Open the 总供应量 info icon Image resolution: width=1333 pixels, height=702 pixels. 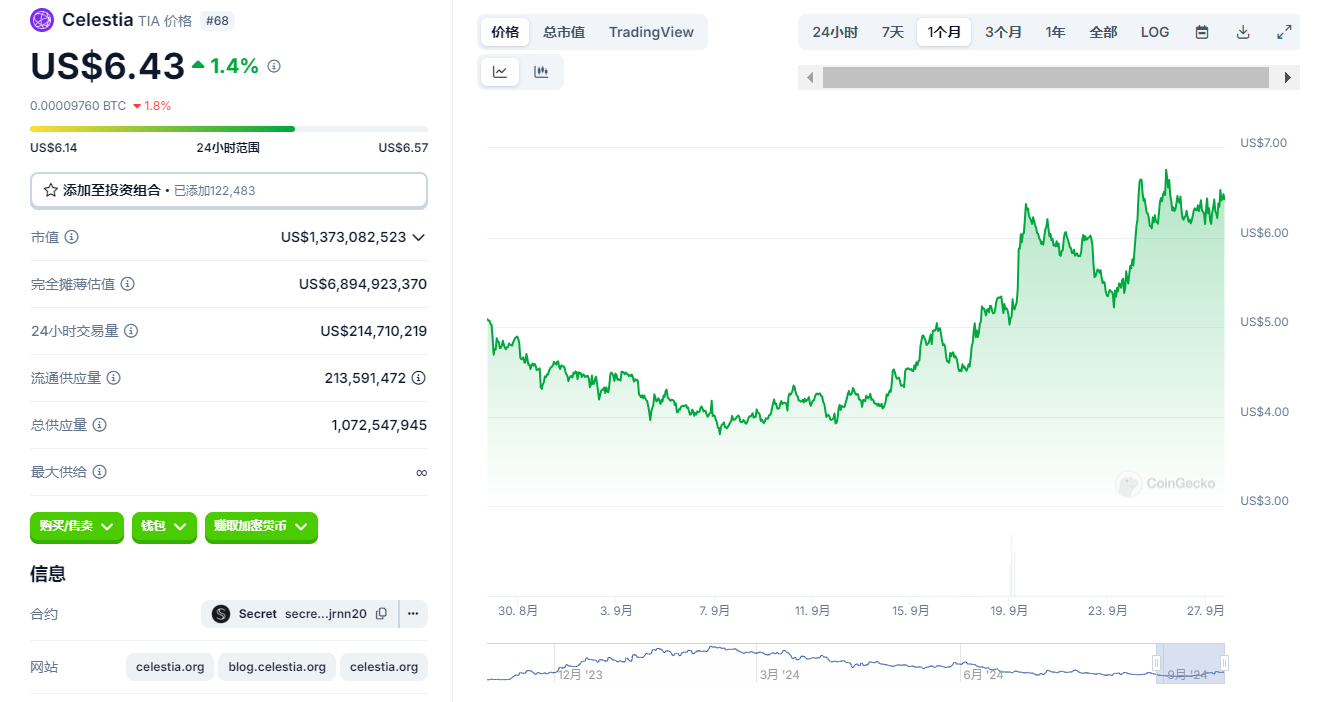tap(100, 425)
